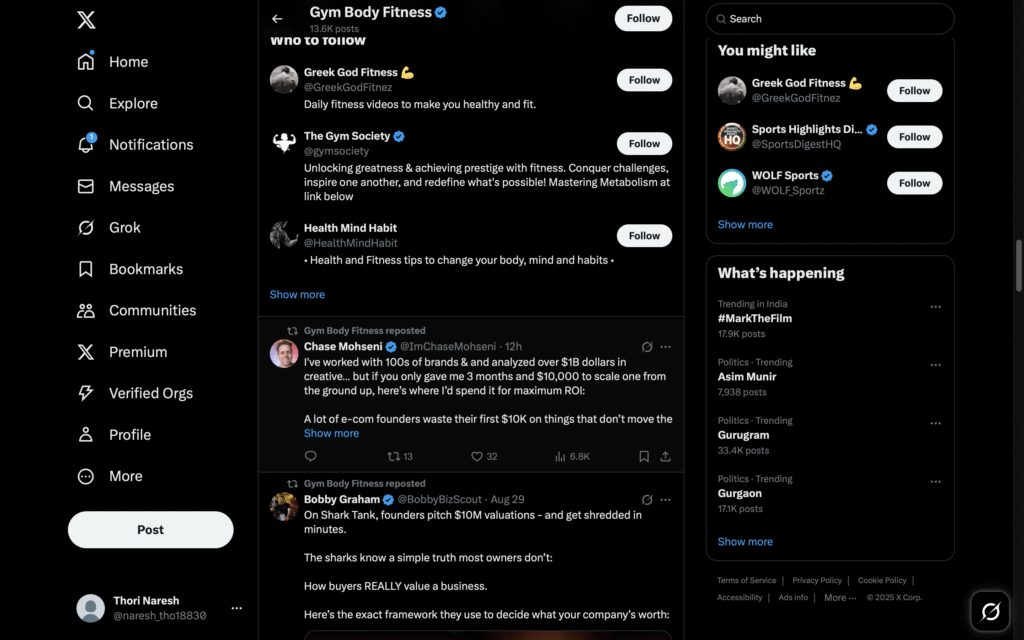Go to Communities in sidebar
Image resolution: width=1024 pixels, height=640 pixels.
136,310
